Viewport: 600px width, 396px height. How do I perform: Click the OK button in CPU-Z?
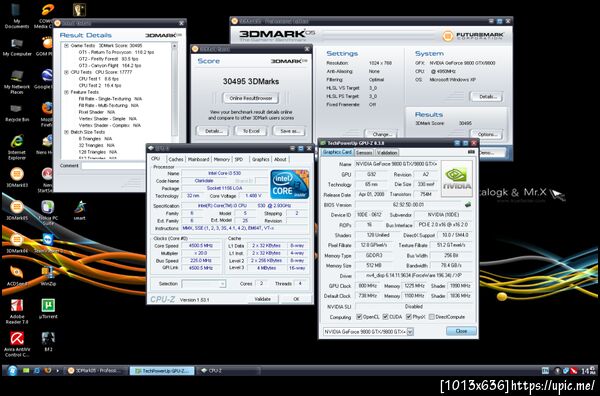[x=296, y=299]
